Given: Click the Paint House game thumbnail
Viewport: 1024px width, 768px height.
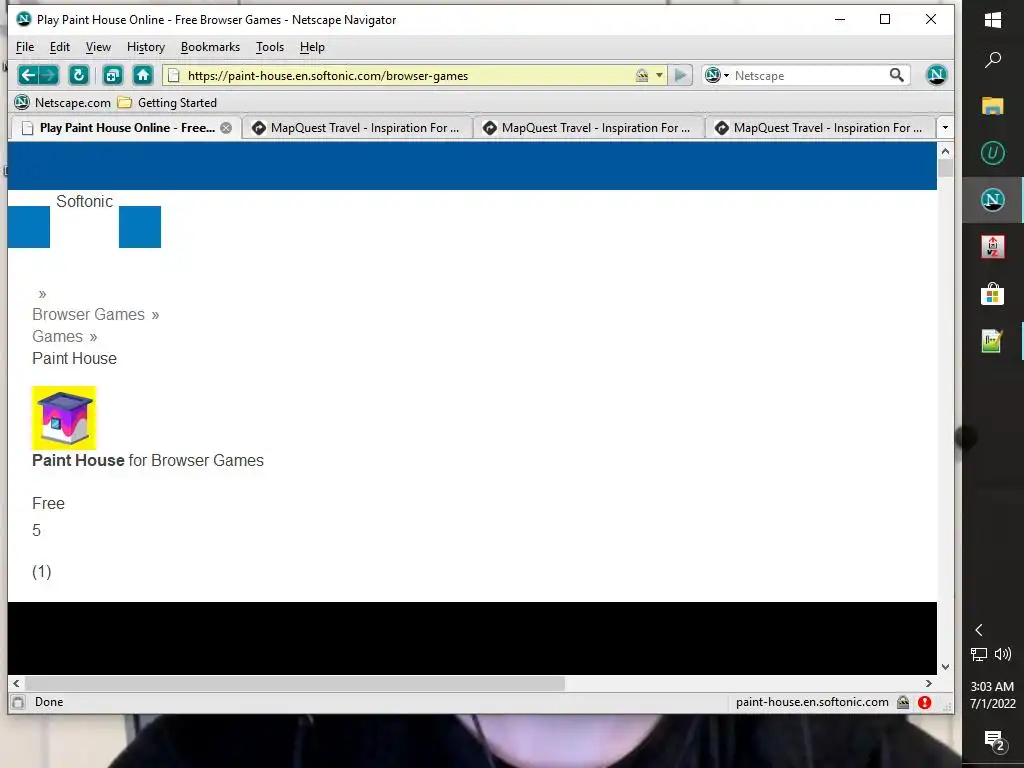Looking at the screenshot, I should point(64,418).
